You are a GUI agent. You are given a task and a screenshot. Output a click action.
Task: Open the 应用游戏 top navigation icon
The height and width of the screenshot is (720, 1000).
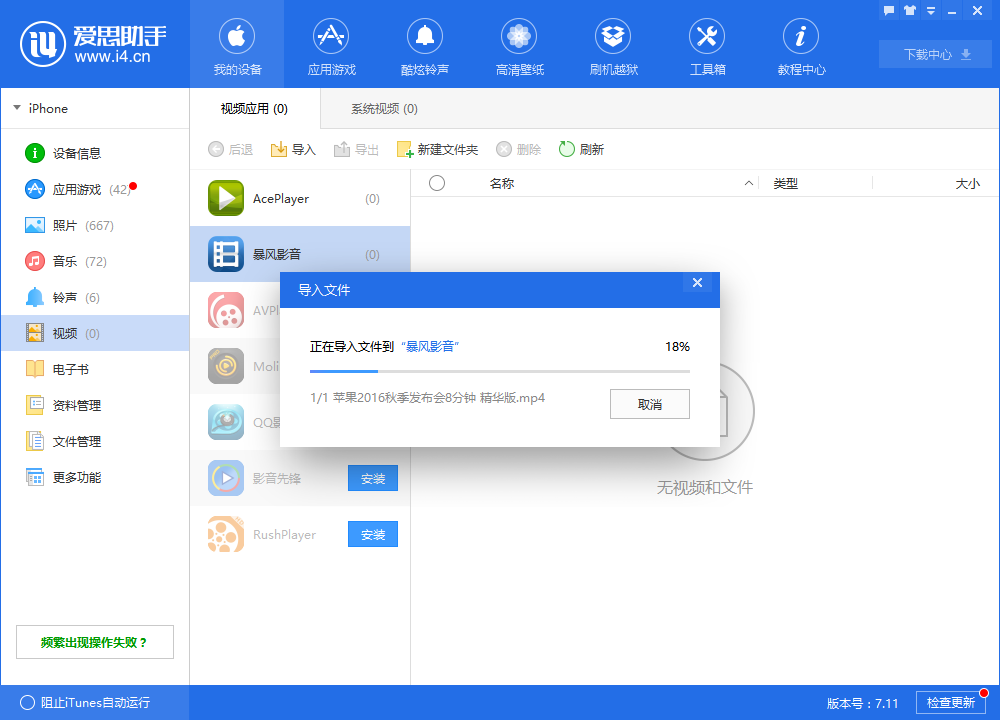[331, 36]
